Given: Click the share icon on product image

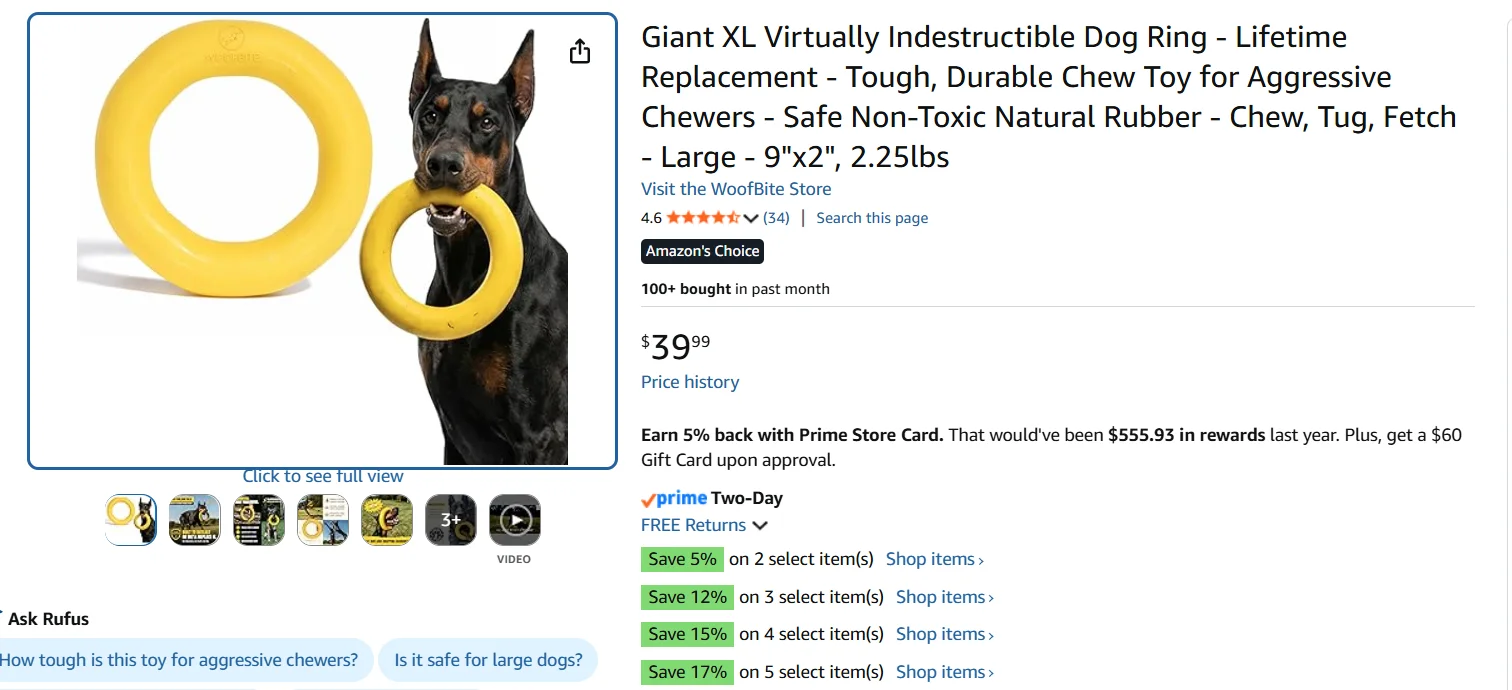Looking at the screenshot, I should [580, 52].
